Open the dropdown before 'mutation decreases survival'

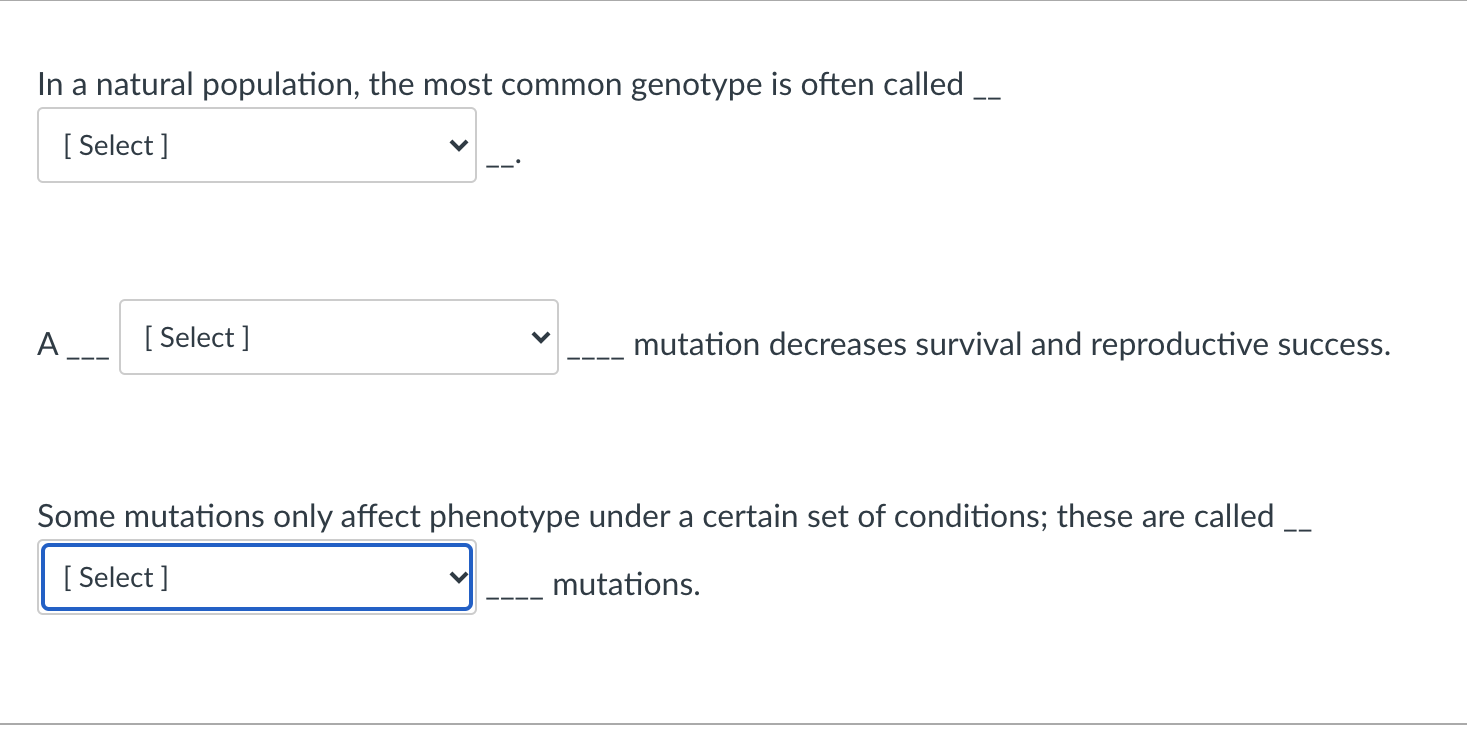[338, 337]
